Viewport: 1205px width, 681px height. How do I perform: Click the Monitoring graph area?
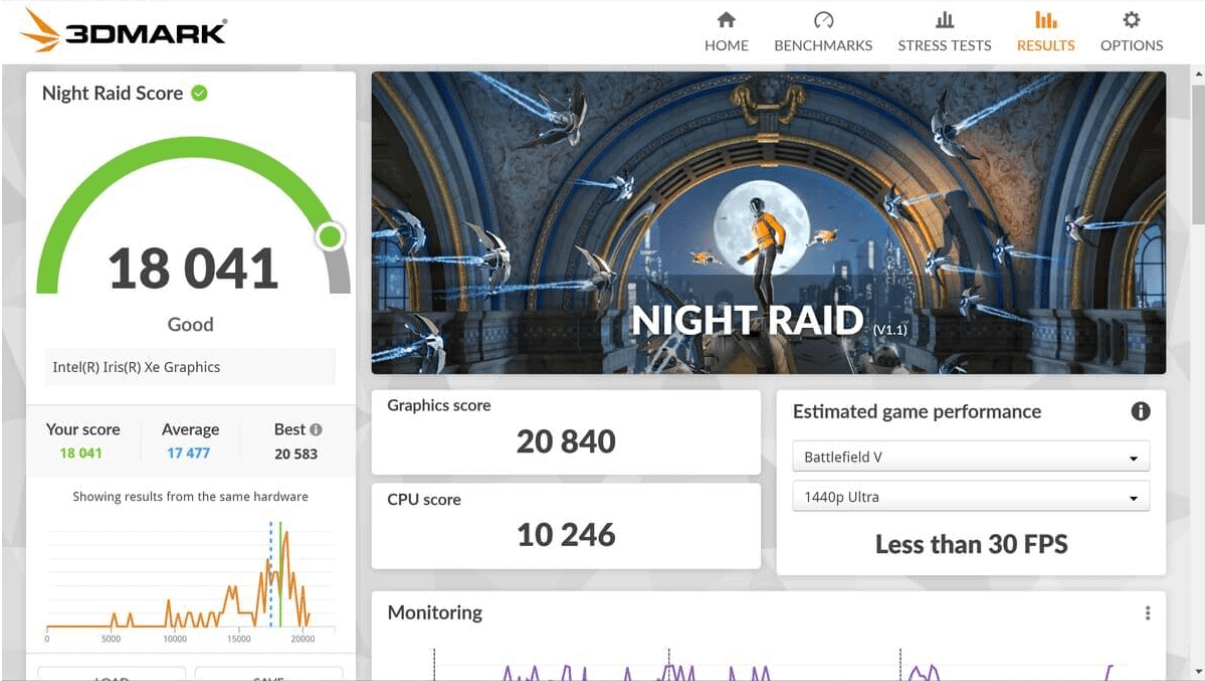[x=768, y=665]
